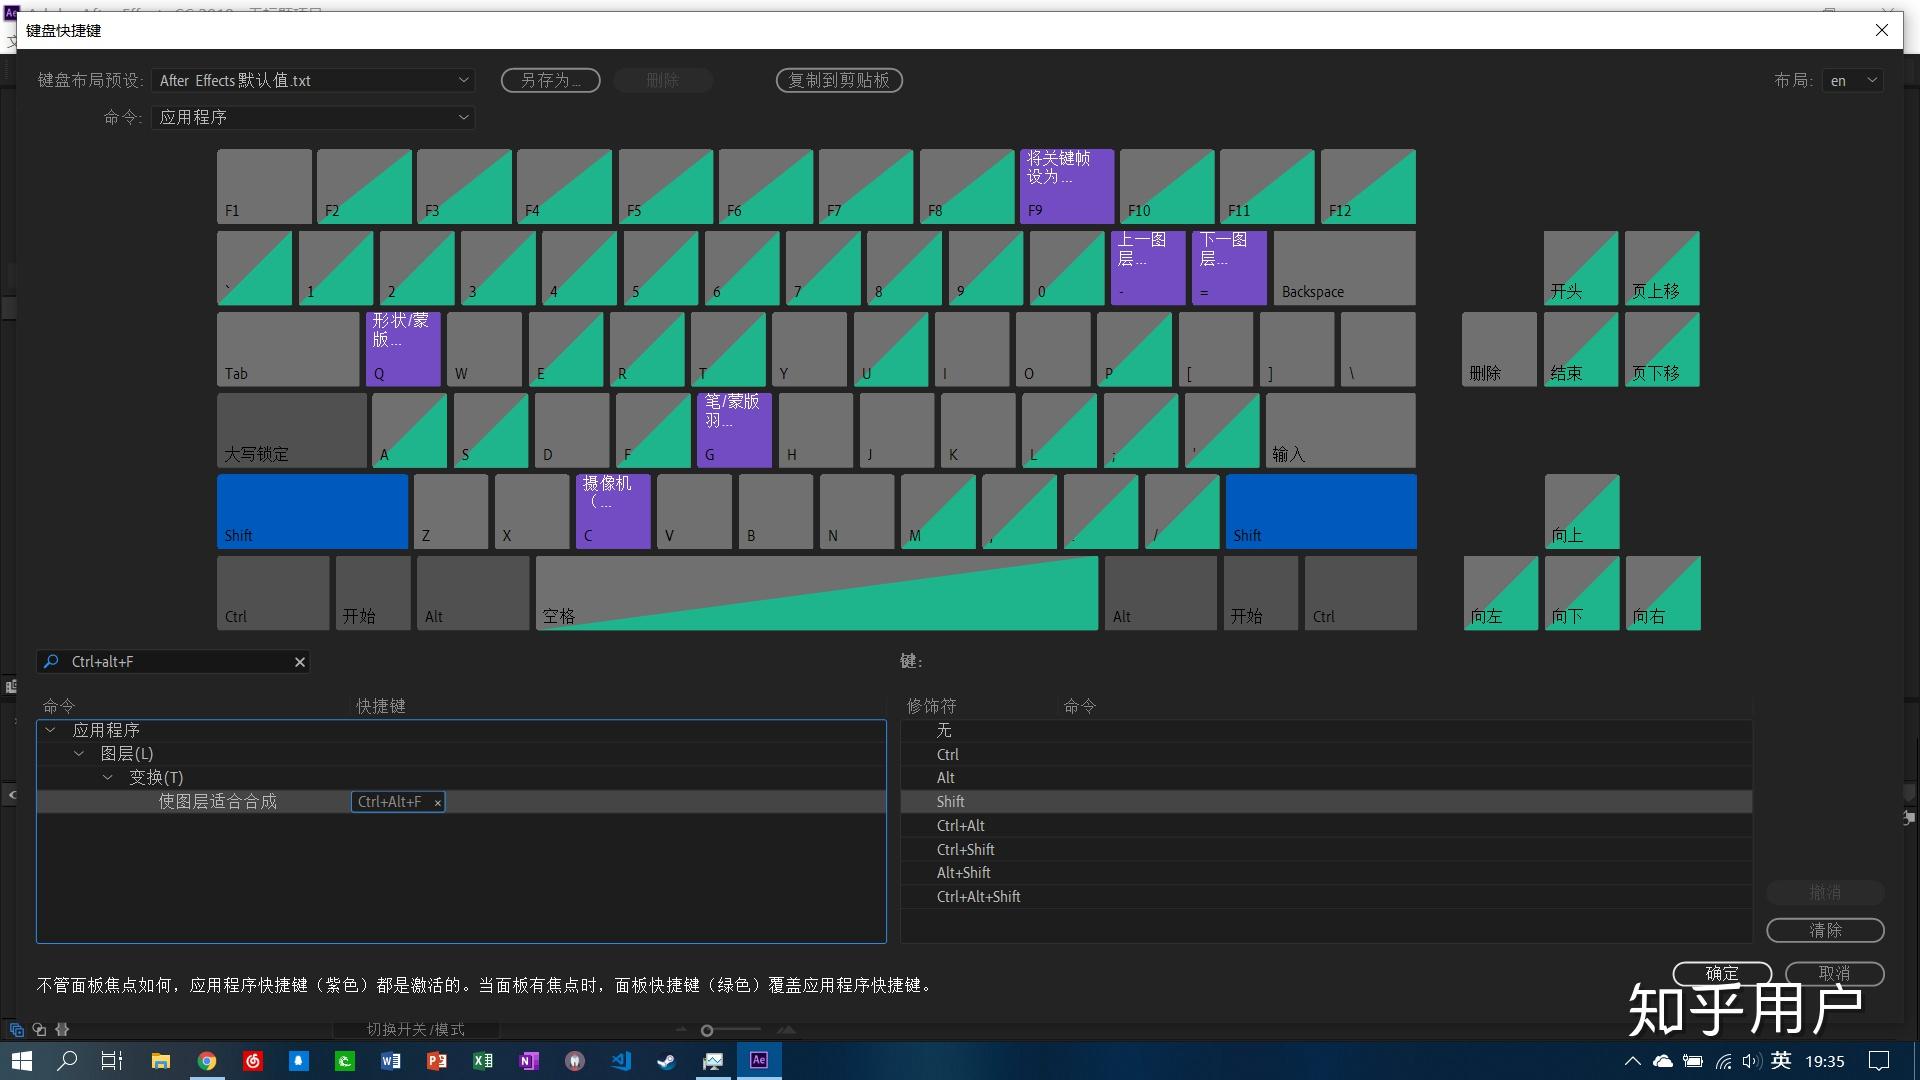Switch to After Effects taskbar icon
Viewport: 1920px width, 1080px height.
point(759,1060)
